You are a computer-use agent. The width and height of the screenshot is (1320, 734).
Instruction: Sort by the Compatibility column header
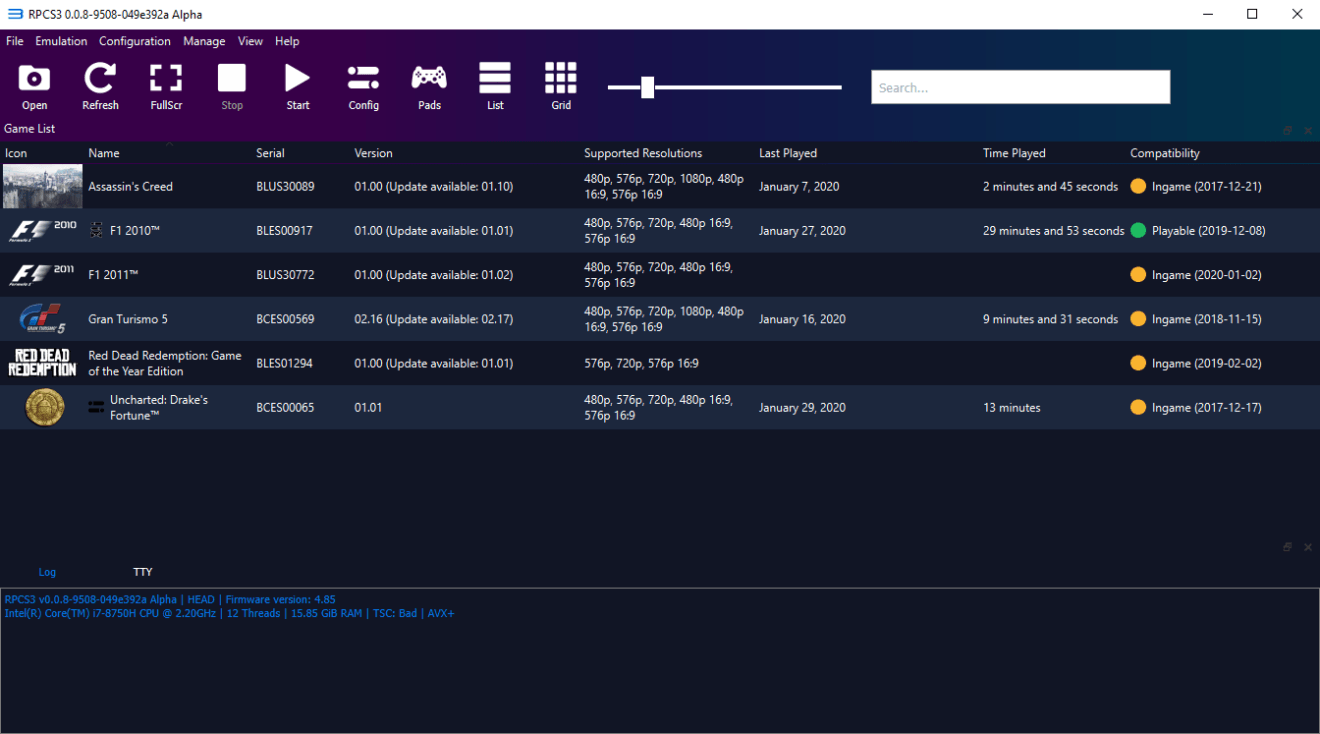tap(1165, 153)
